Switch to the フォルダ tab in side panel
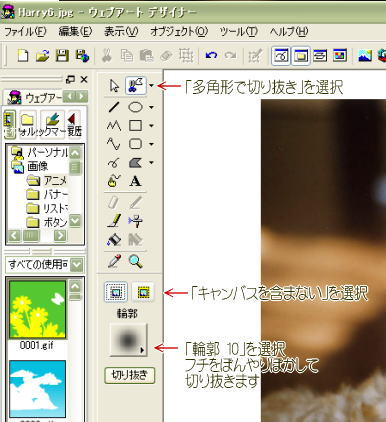386x422 pixels. point(28,124)
